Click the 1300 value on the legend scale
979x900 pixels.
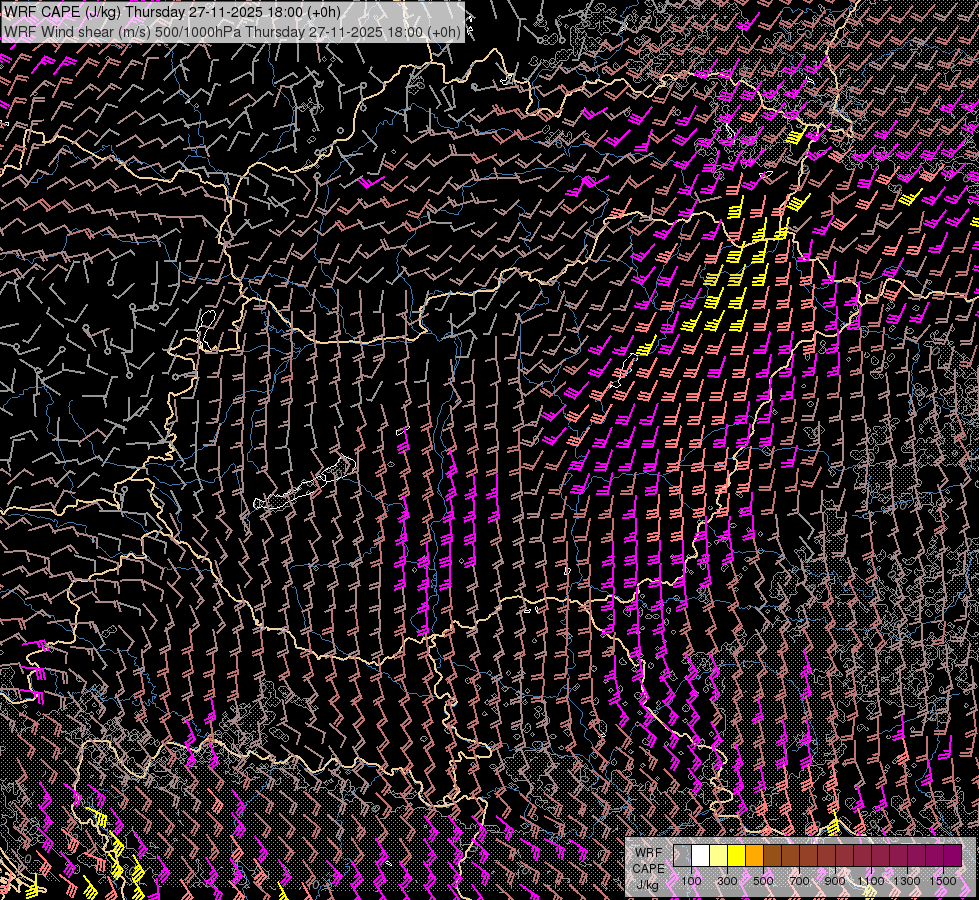(x=907, y=881)
